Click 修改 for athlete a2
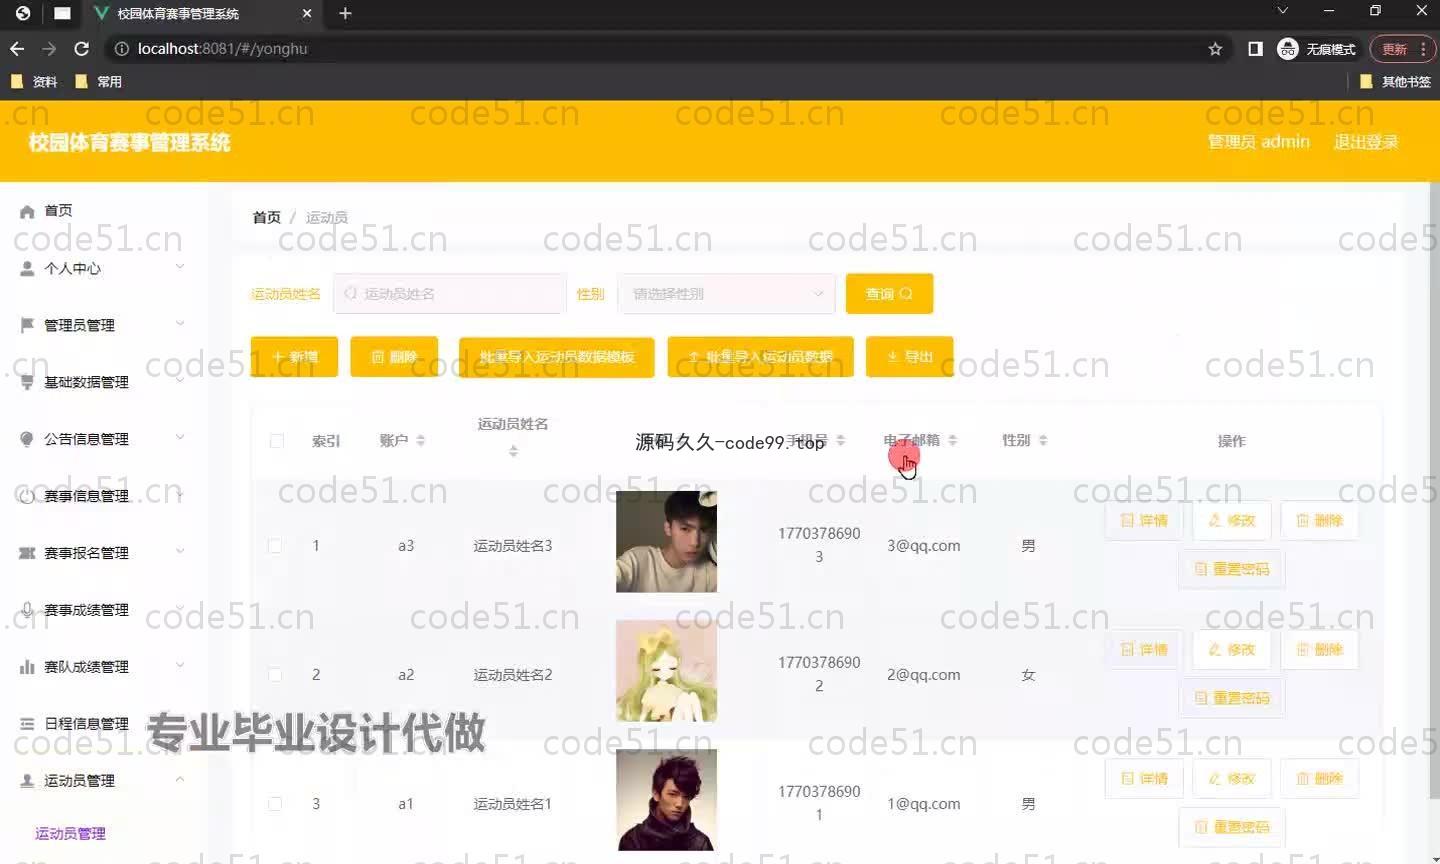This screenshot has height=864, width=1440. point(1232,650)
